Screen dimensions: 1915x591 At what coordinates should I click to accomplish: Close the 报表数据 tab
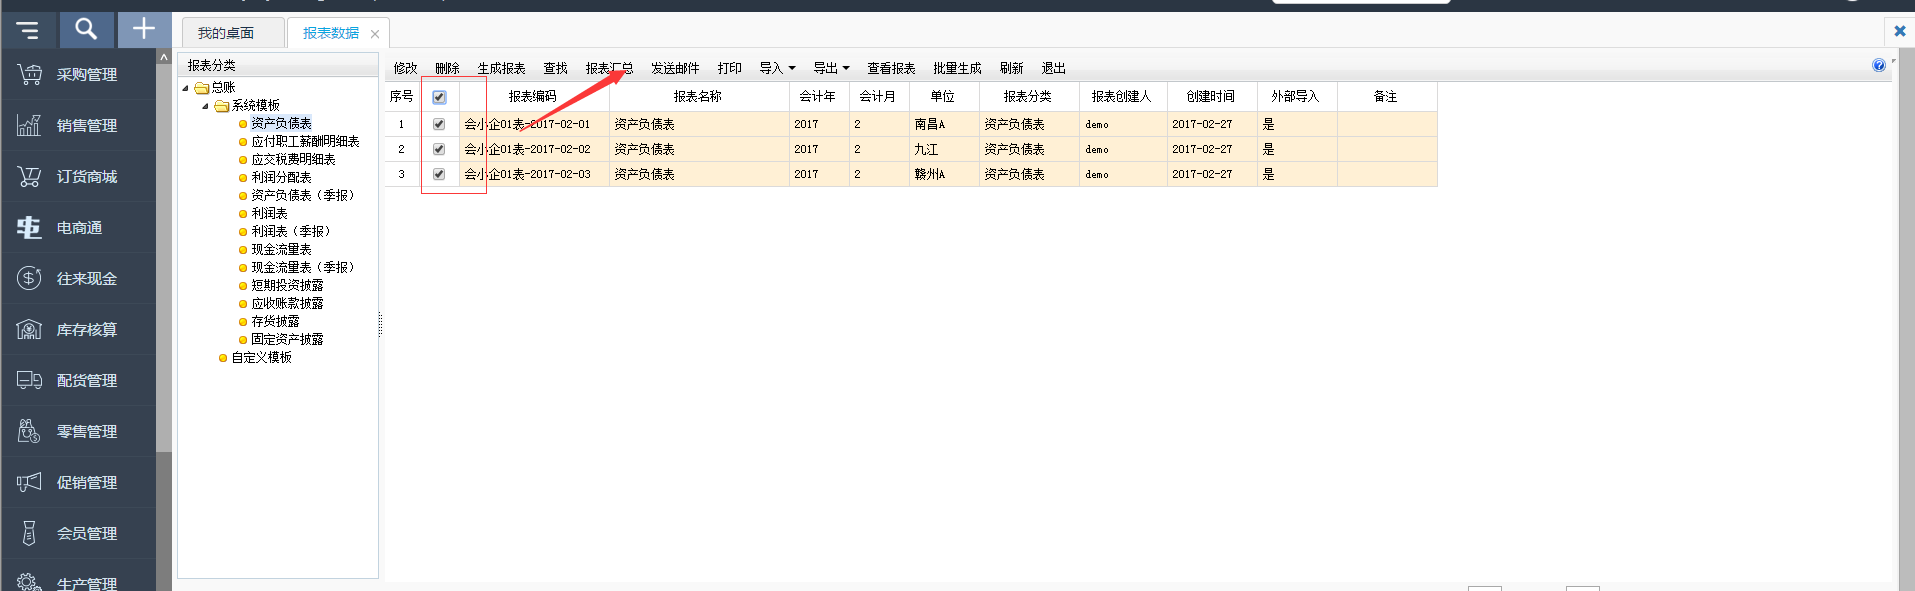[x=375, y=34]
